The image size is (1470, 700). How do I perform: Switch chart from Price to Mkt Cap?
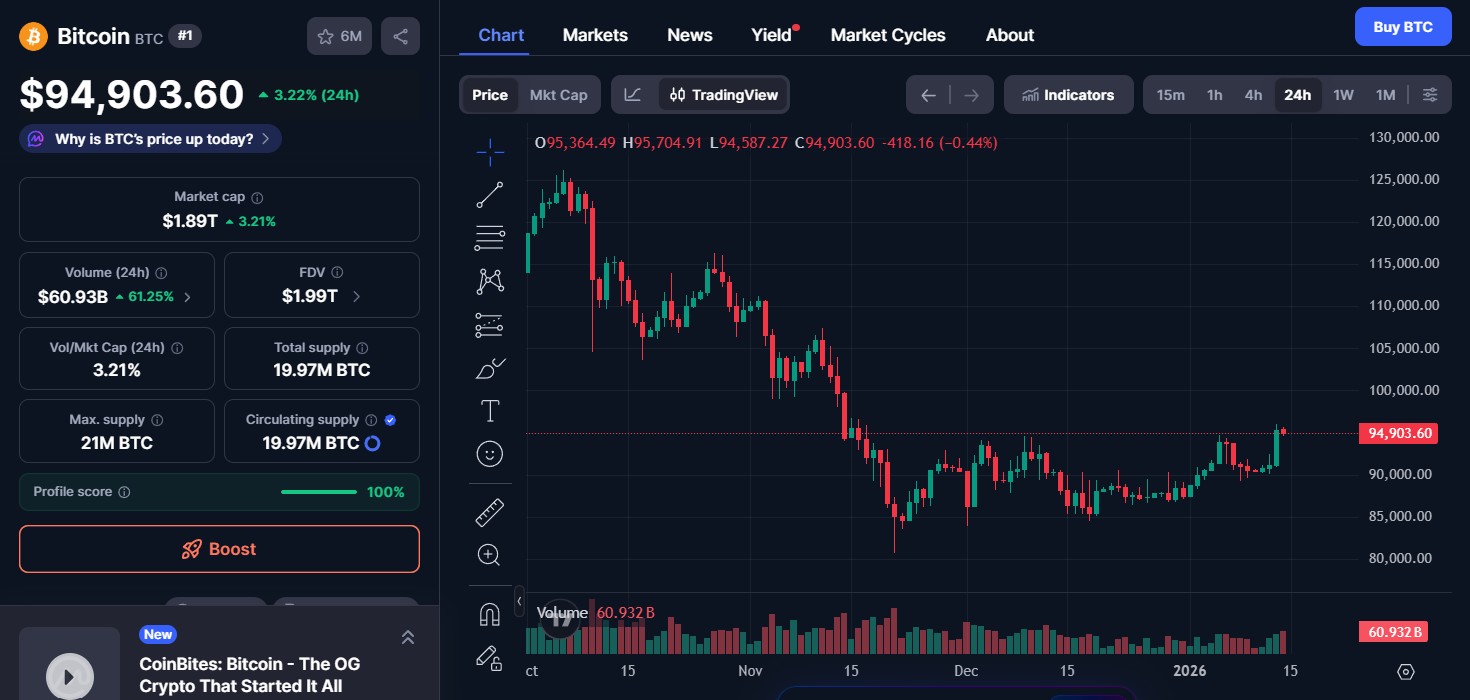point(558,94)
